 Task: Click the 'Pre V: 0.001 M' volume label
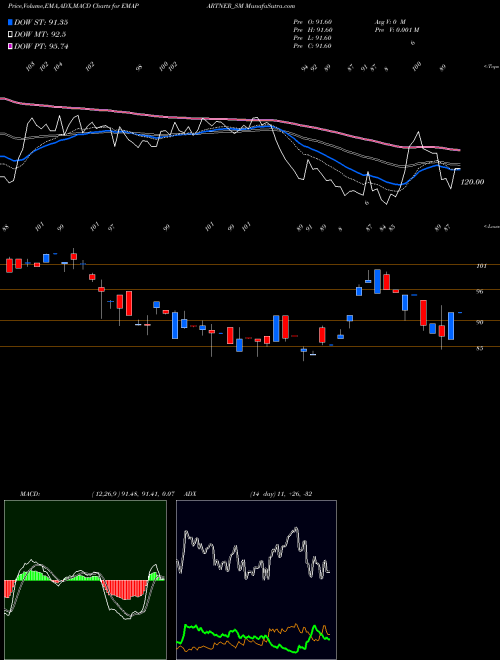pos(396,30)
